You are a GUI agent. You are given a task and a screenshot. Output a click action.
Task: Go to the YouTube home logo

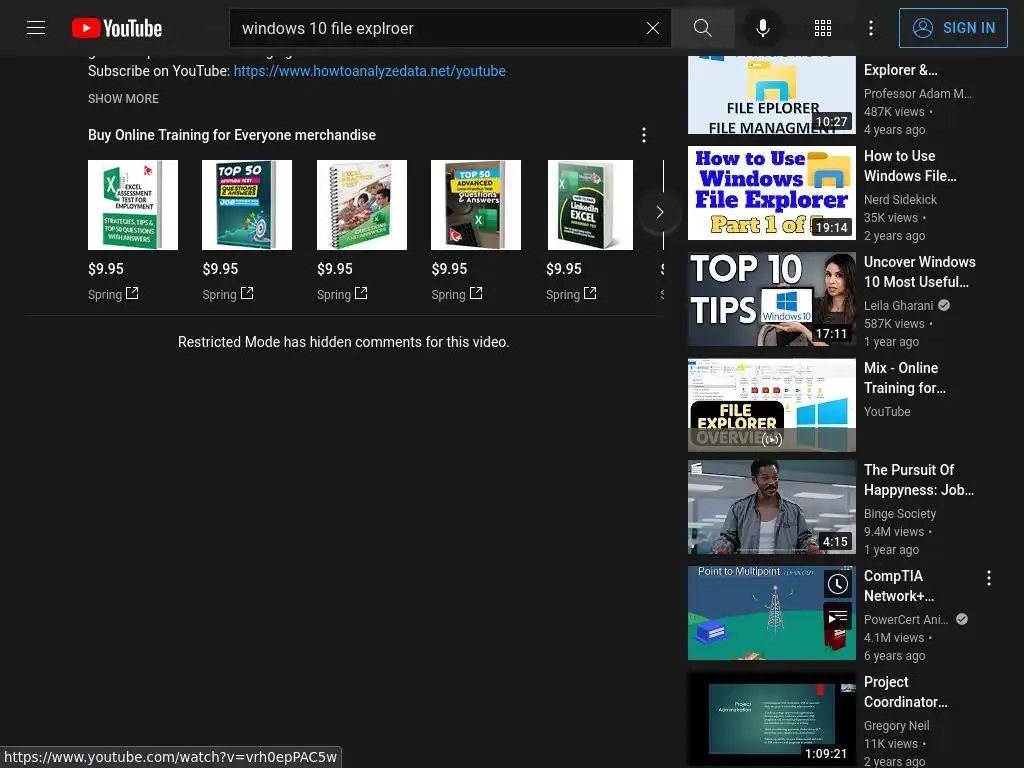click(117, 28)
